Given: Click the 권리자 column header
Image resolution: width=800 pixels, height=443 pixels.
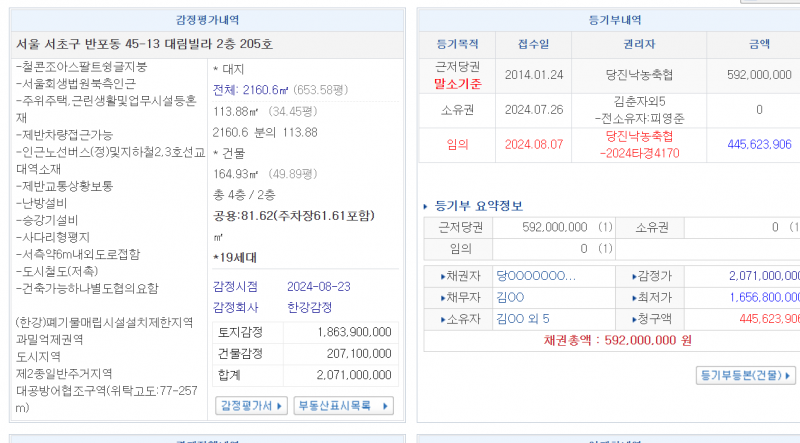Looking at the screenshot, I should pyautogui.click(x=639, y=44).
